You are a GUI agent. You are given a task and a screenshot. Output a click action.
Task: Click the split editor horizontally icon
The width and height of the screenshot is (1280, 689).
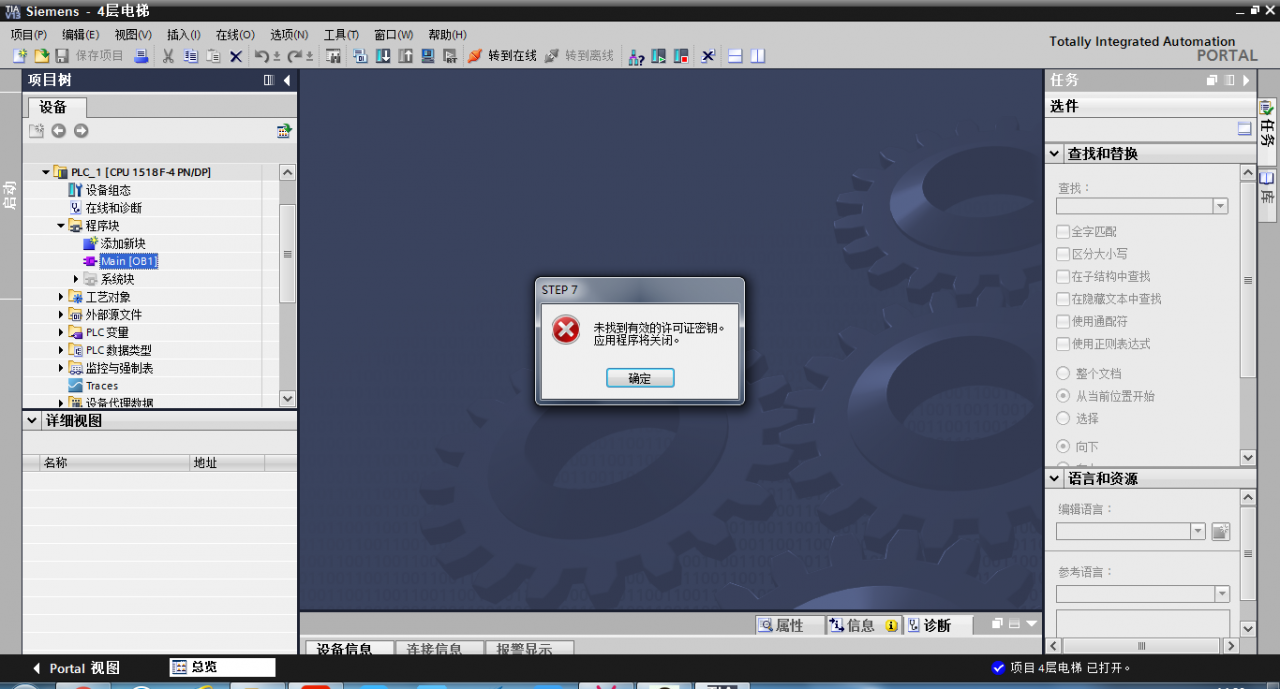[x=735, y=56]
